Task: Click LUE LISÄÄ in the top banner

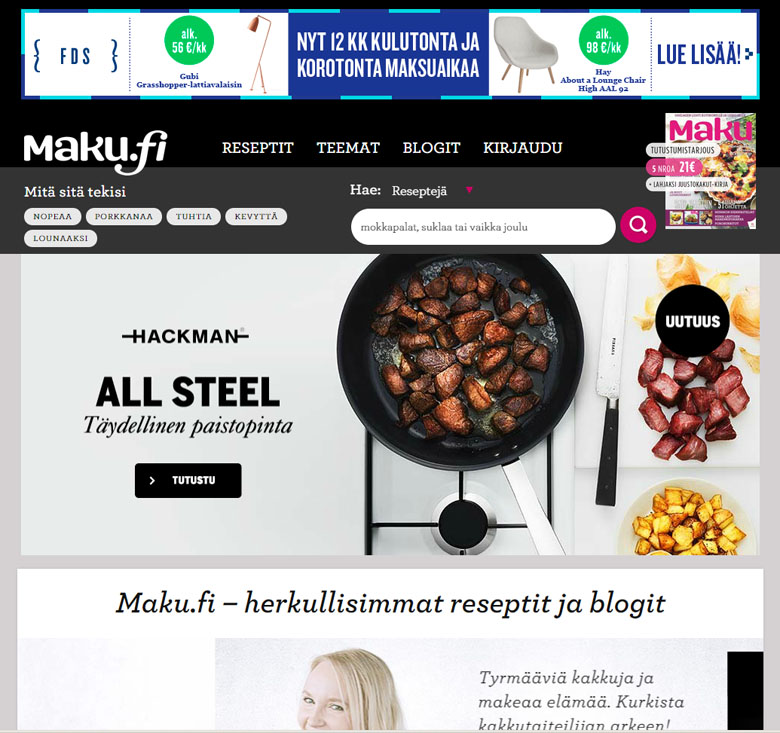Action: 704,54
